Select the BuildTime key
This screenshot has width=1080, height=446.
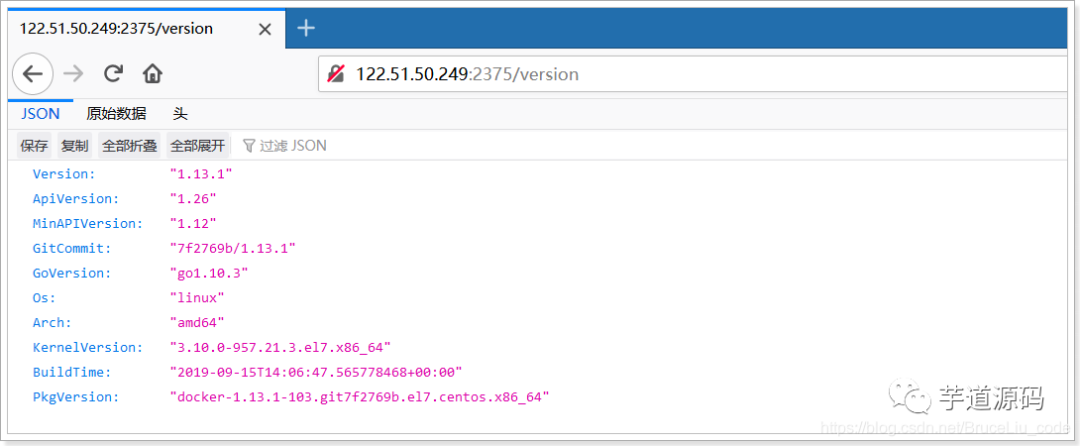click(72, 372)
